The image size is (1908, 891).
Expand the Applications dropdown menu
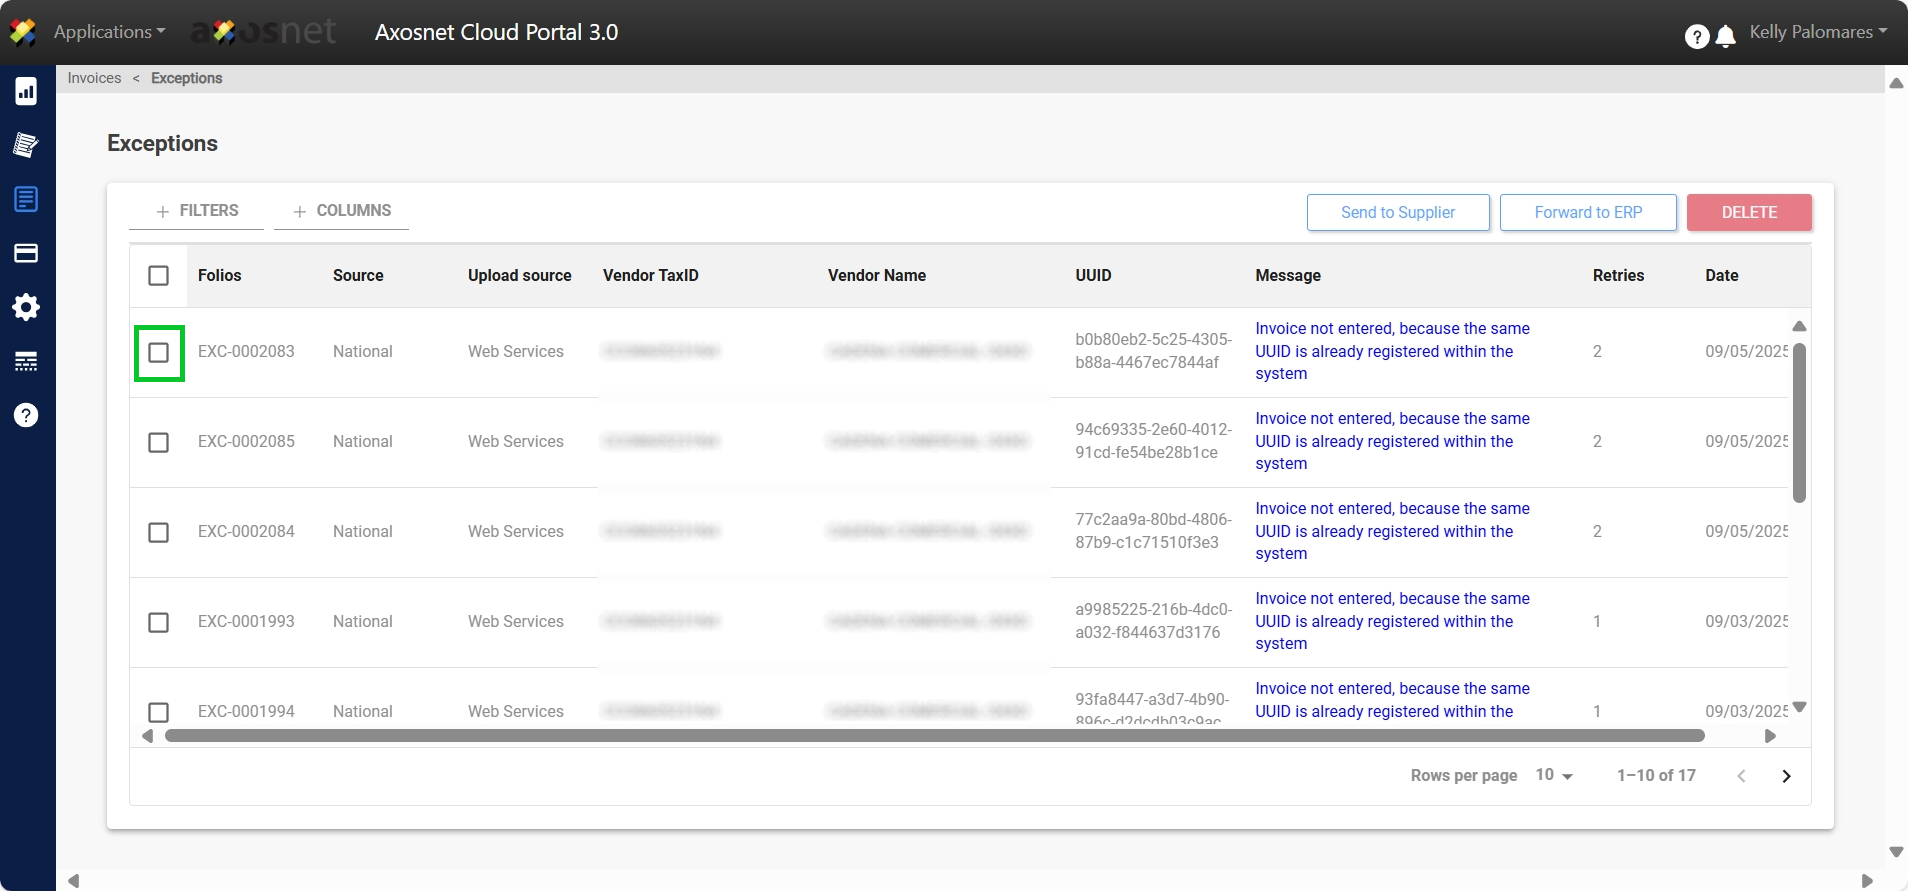pos(109,32)
